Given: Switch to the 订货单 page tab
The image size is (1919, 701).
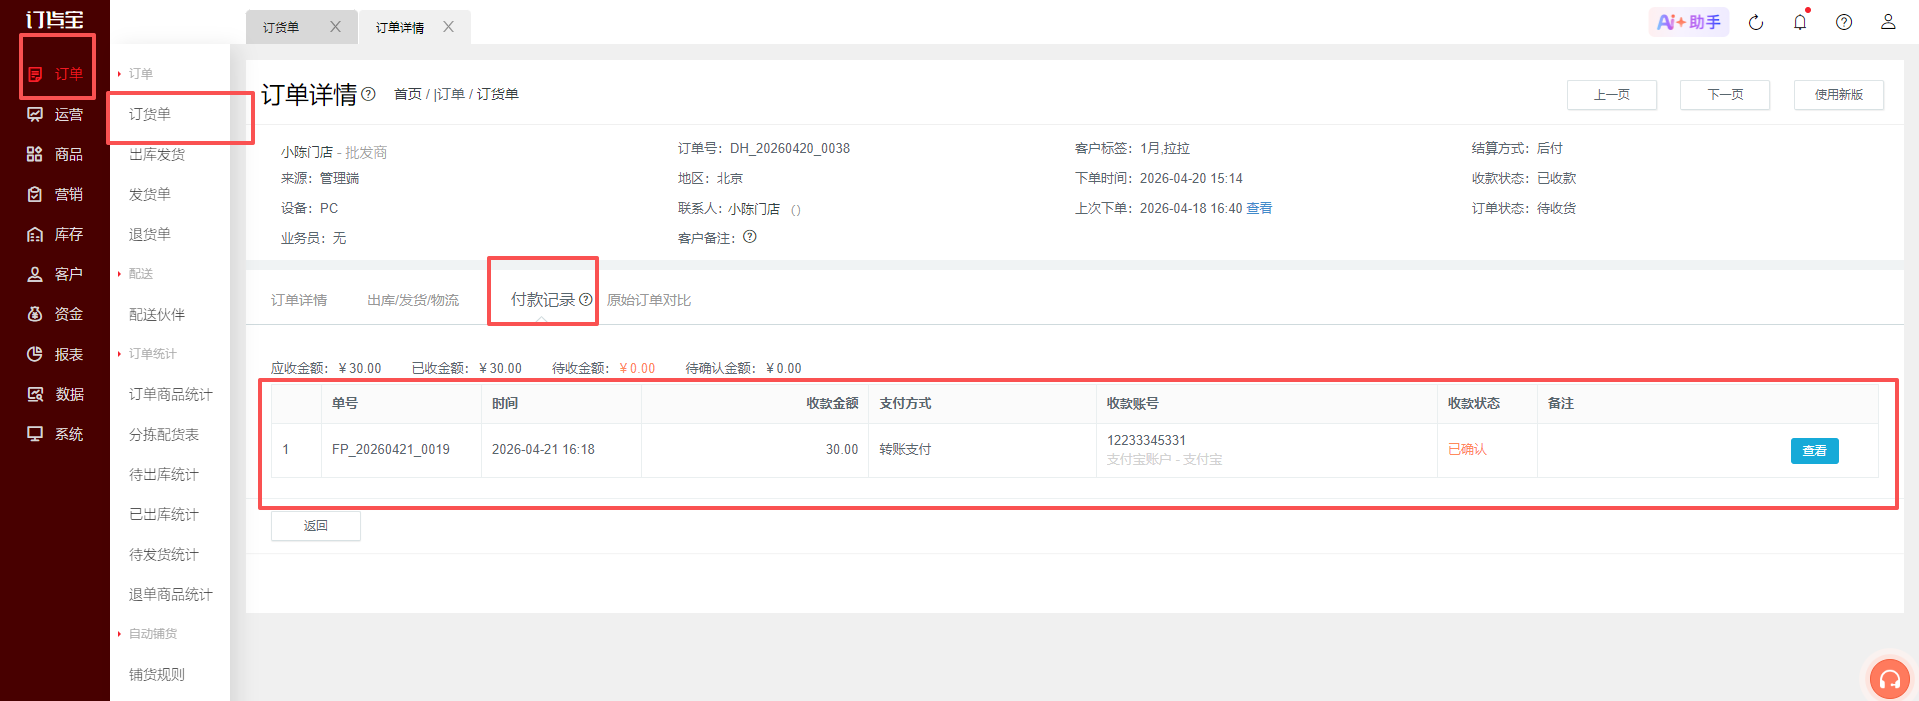Looking at the screenshot, I should [x=281, y=27].
